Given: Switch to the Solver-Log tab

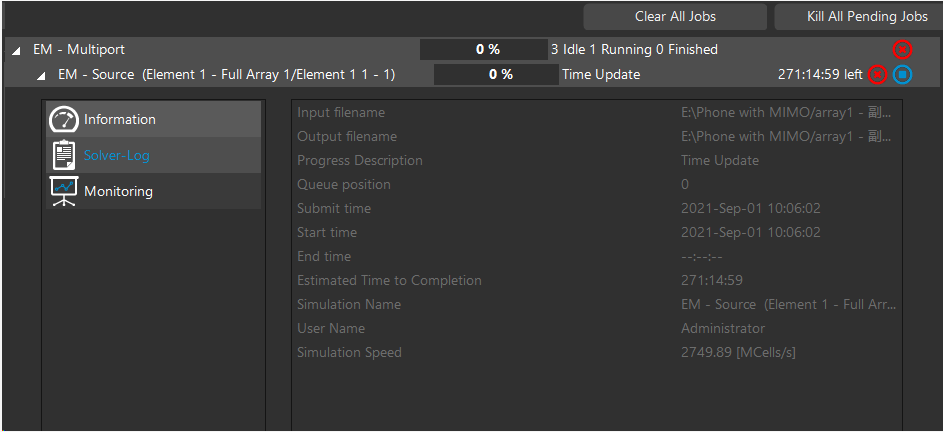Looking at the screenshot, I should 117,155.
